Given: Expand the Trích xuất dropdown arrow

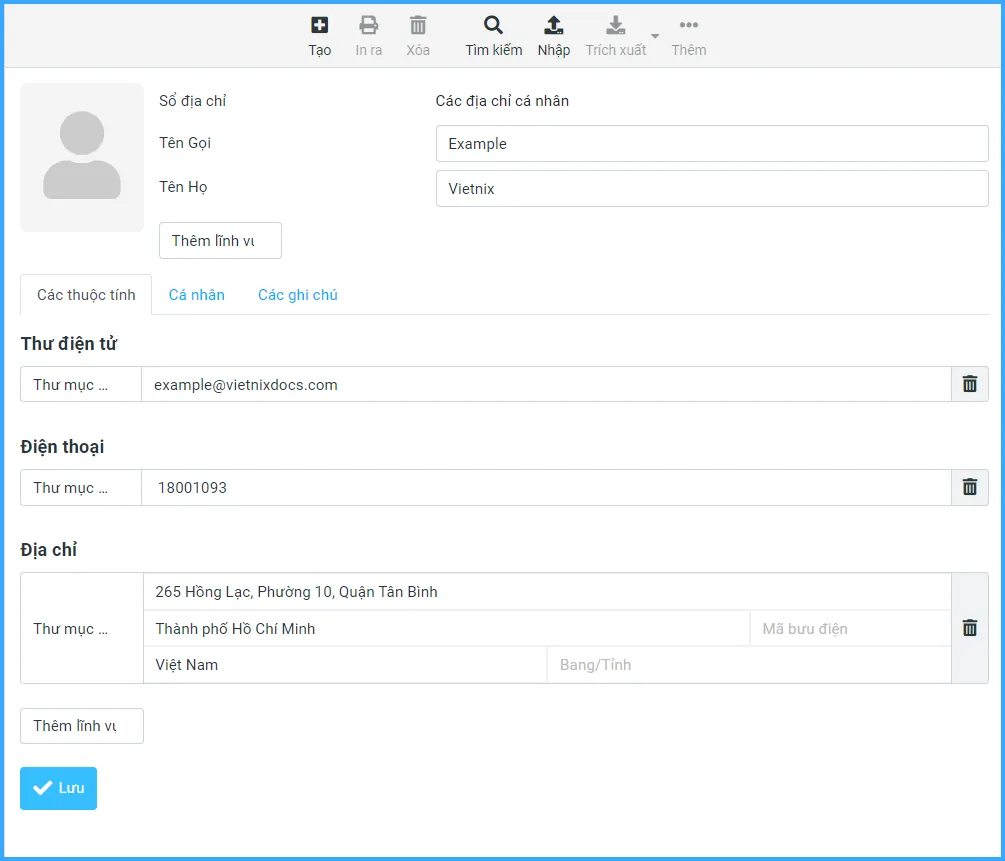Looking at the screenshot, I should point(655,37).
